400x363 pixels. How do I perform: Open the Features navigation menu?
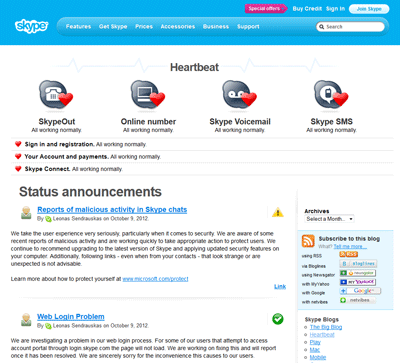click(x=78, y=26)
